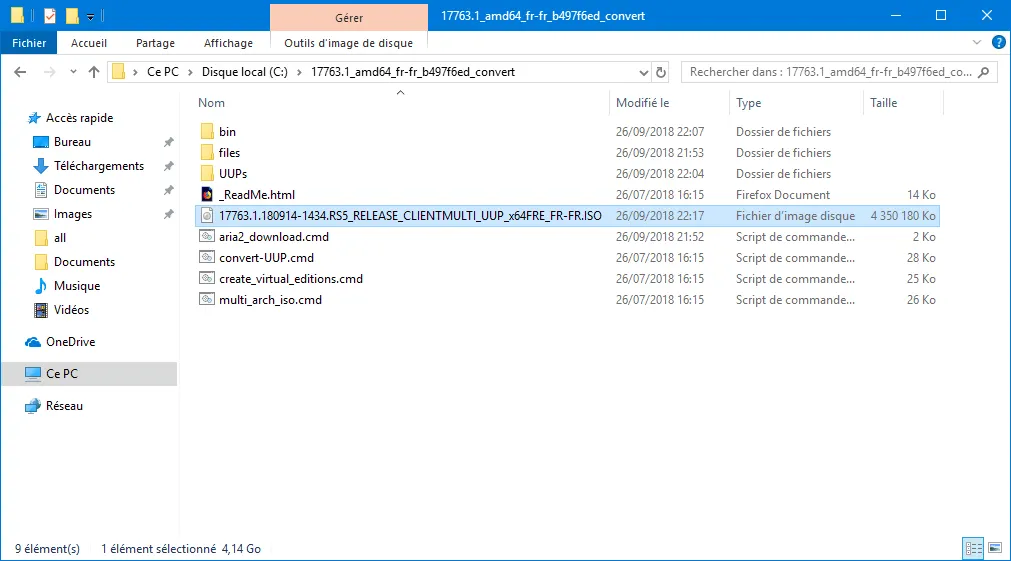Open Musique in the navigation pane

tap(77, 286)
